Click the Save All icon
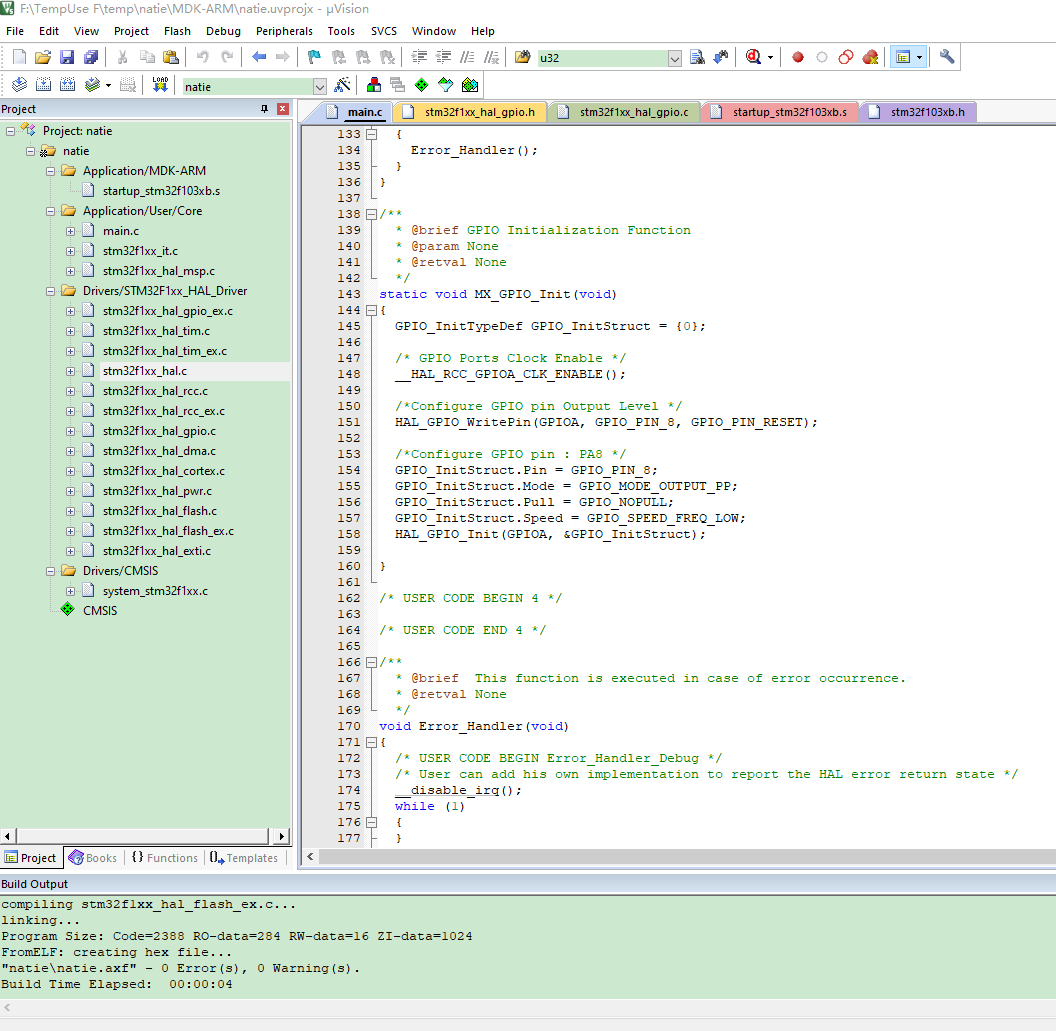The width and height of the screenshot is (1056, 1031). 90,58
